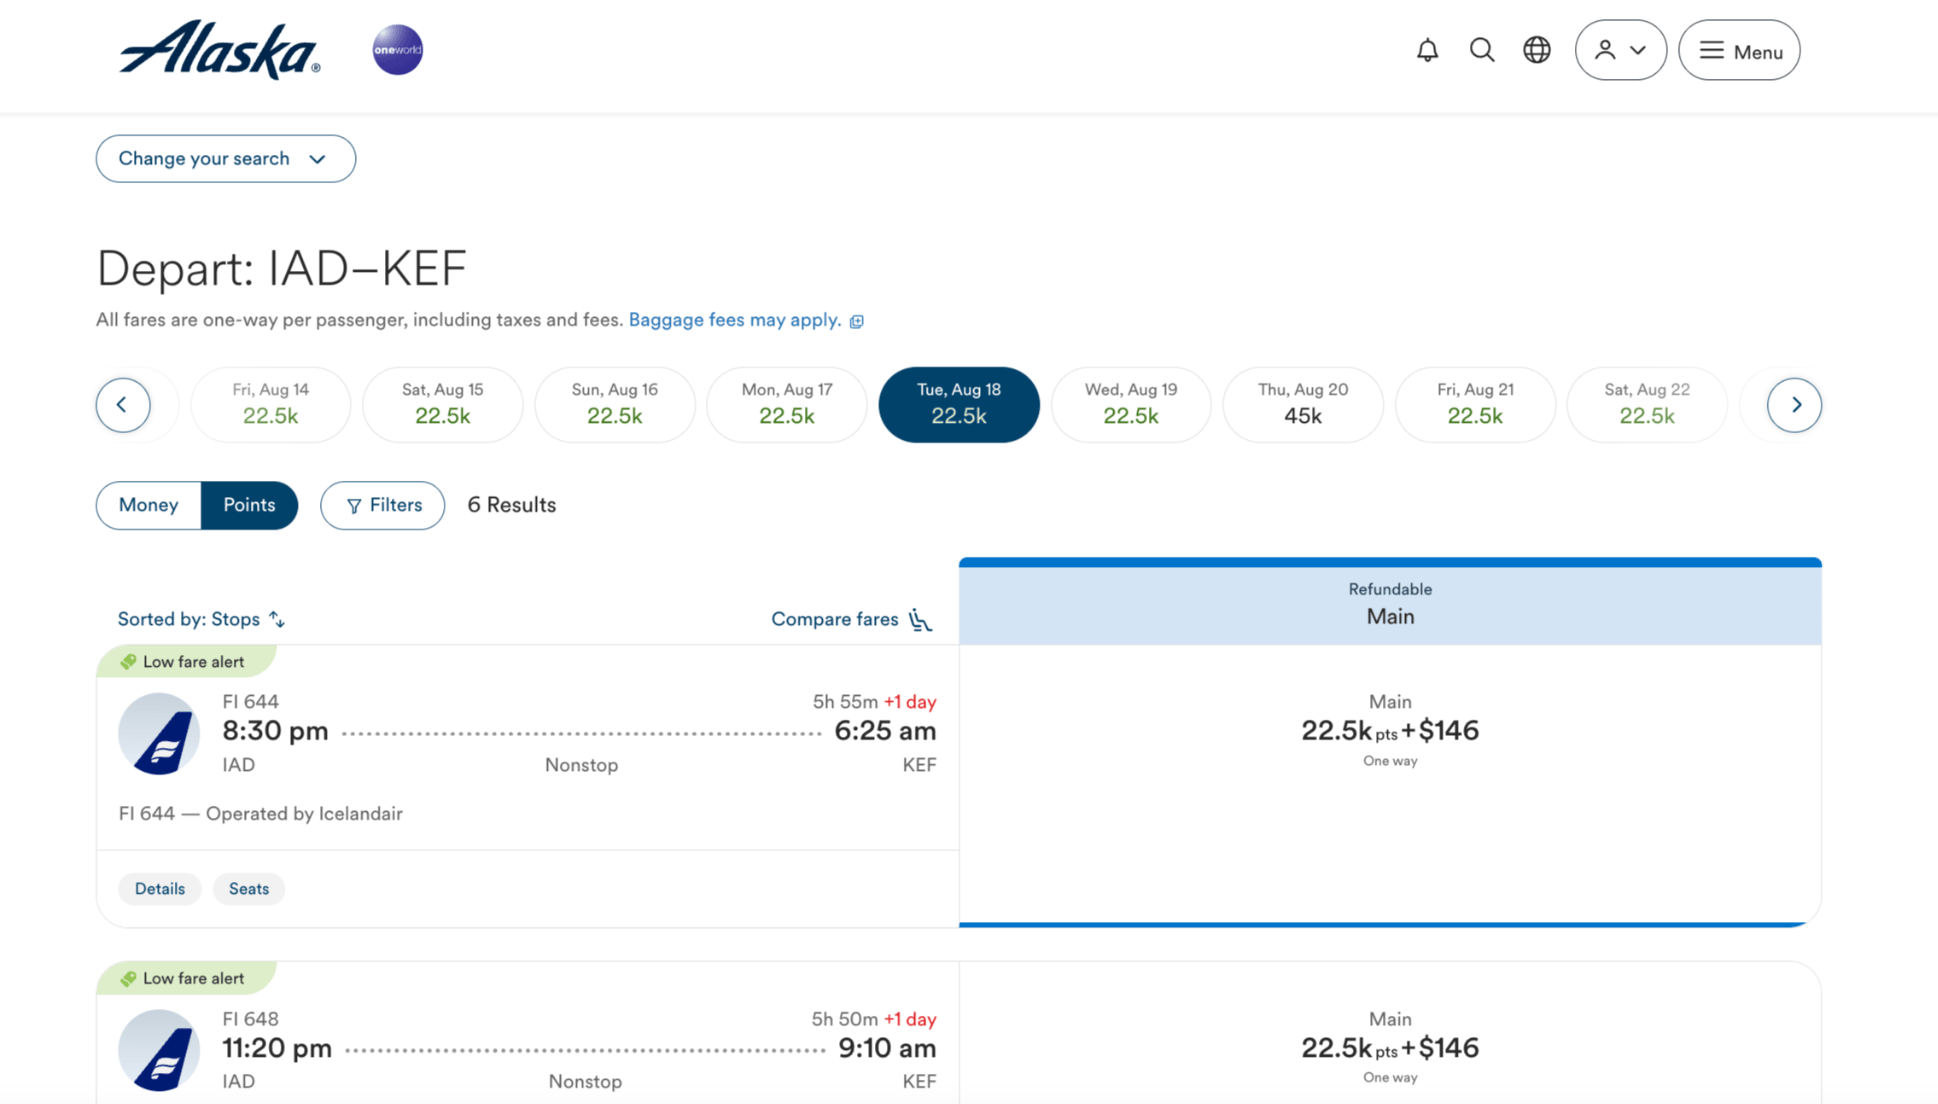Show later dates with the right arrow
This screenshot has height=1104, width=1938.
tap(1794, 405)
